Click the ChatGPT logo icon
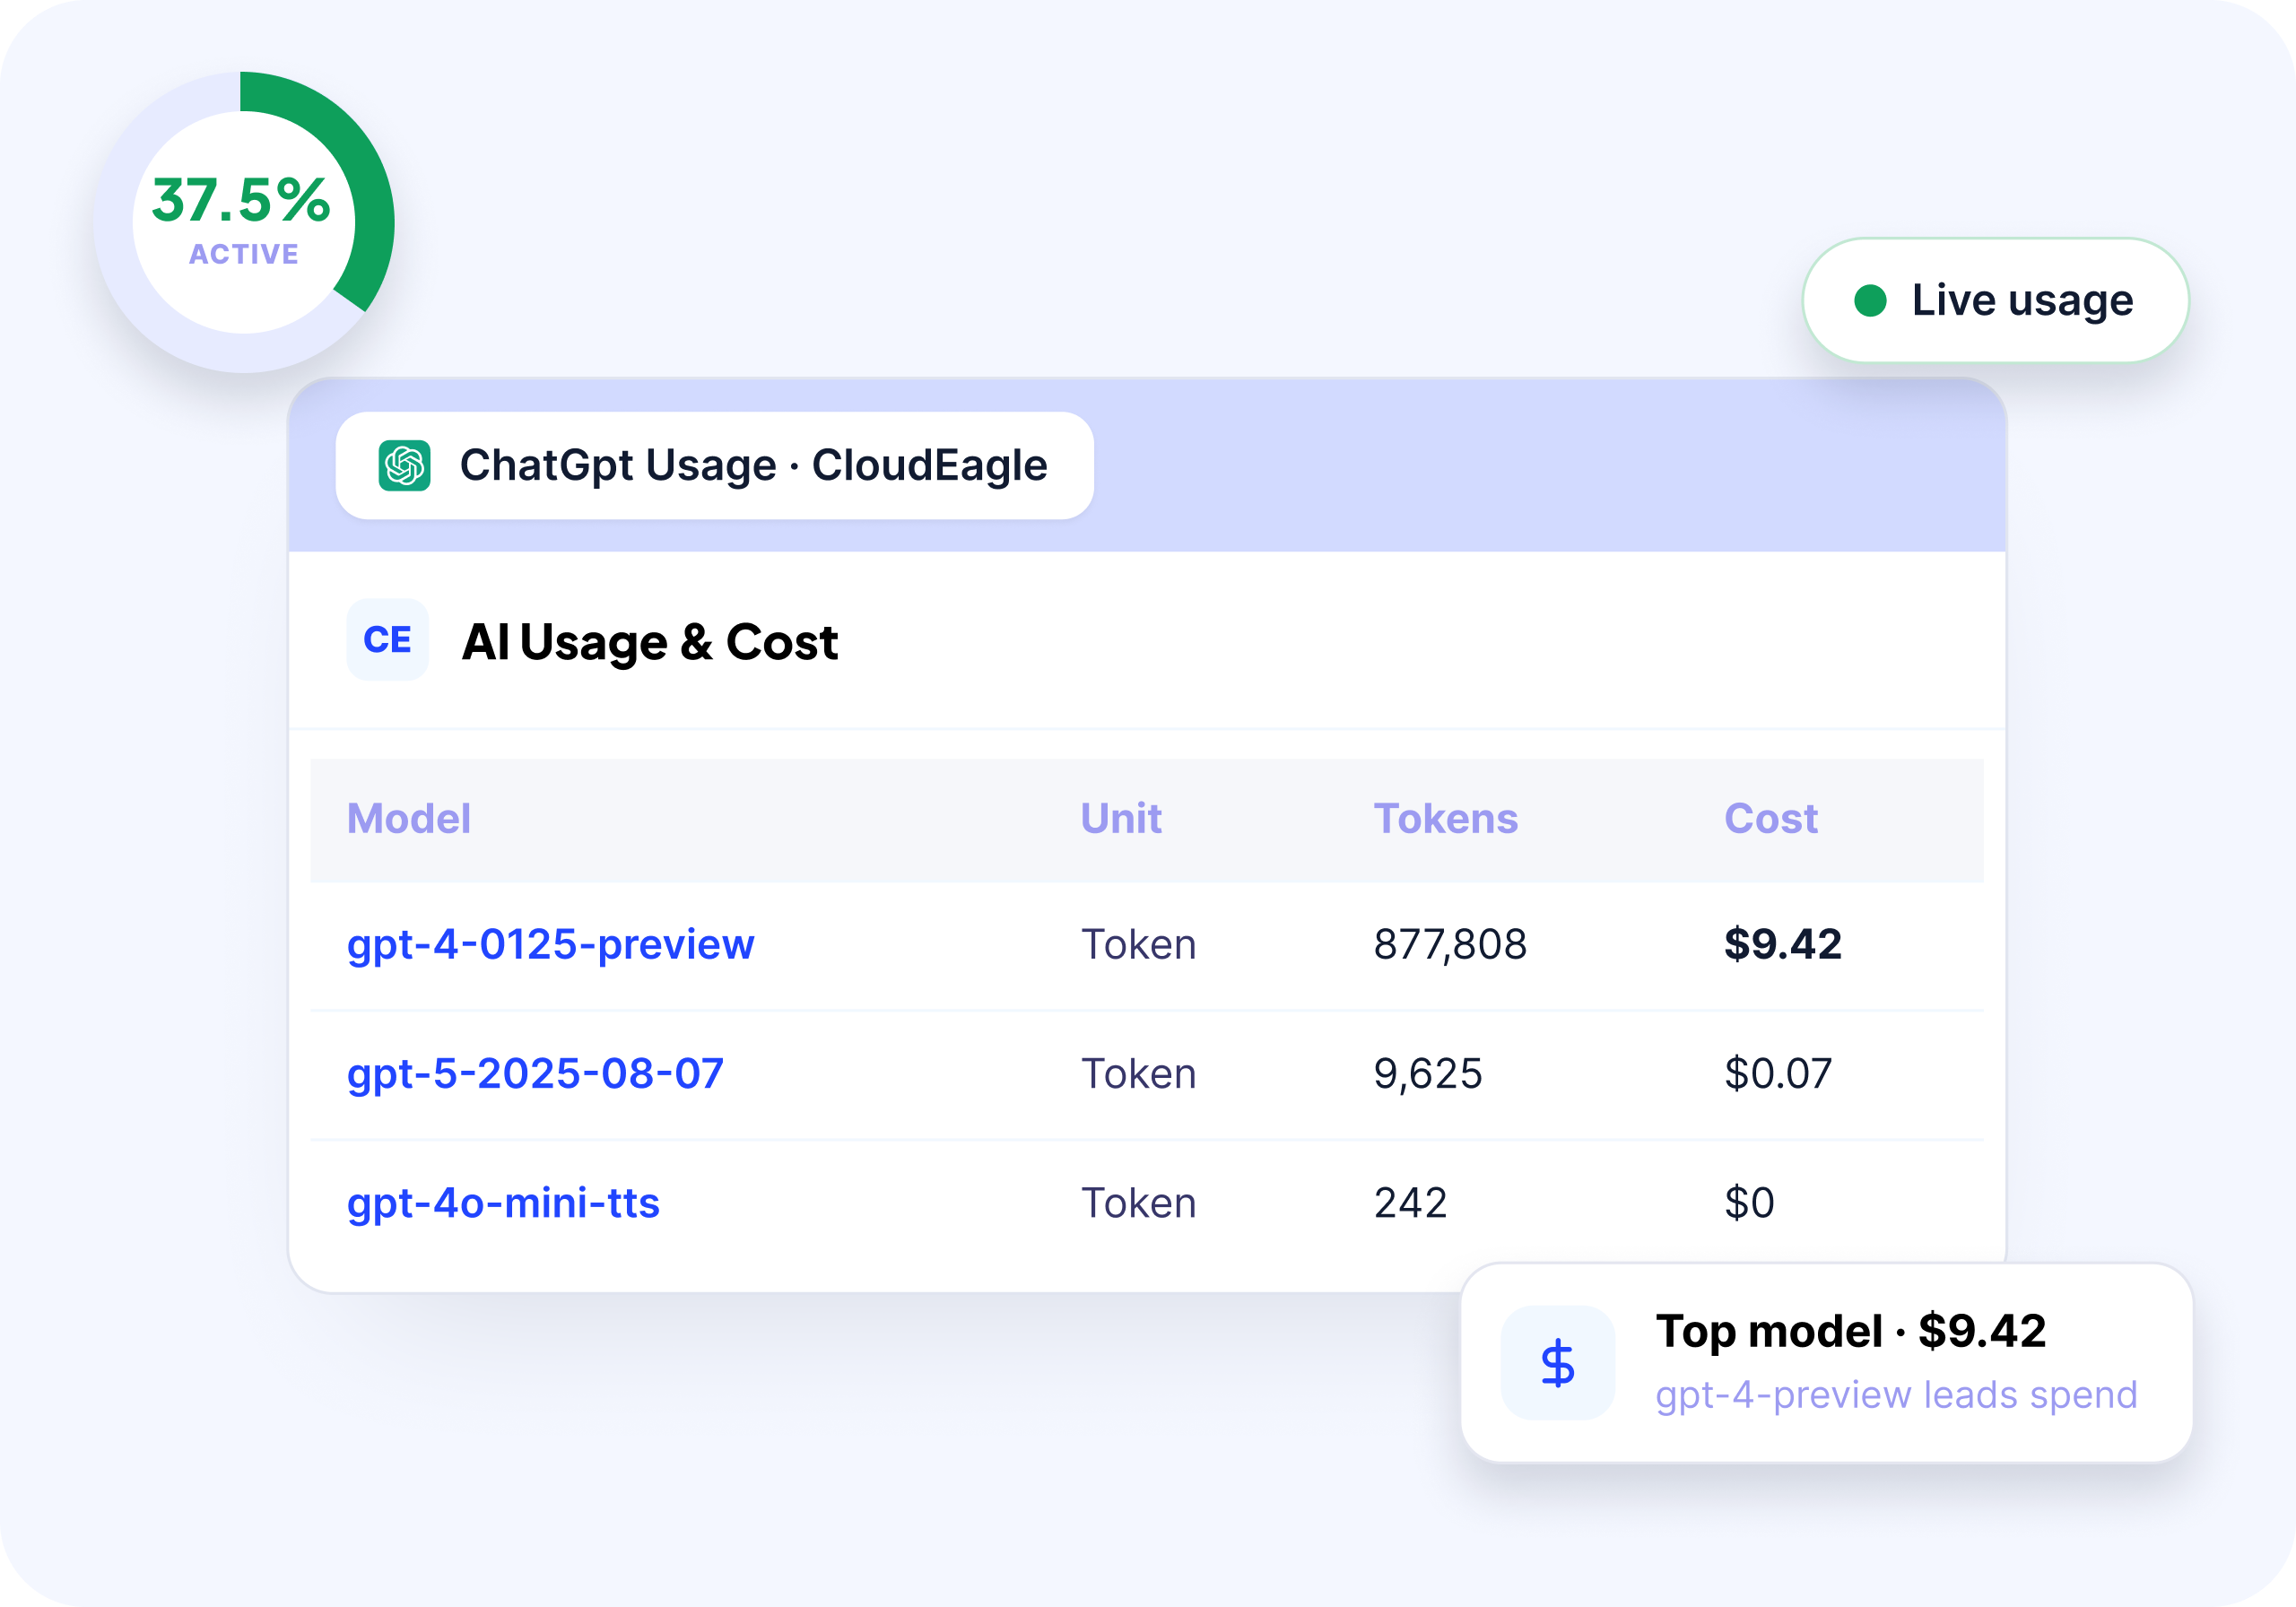The image size is (2296, 1607). tap(404, 466)
